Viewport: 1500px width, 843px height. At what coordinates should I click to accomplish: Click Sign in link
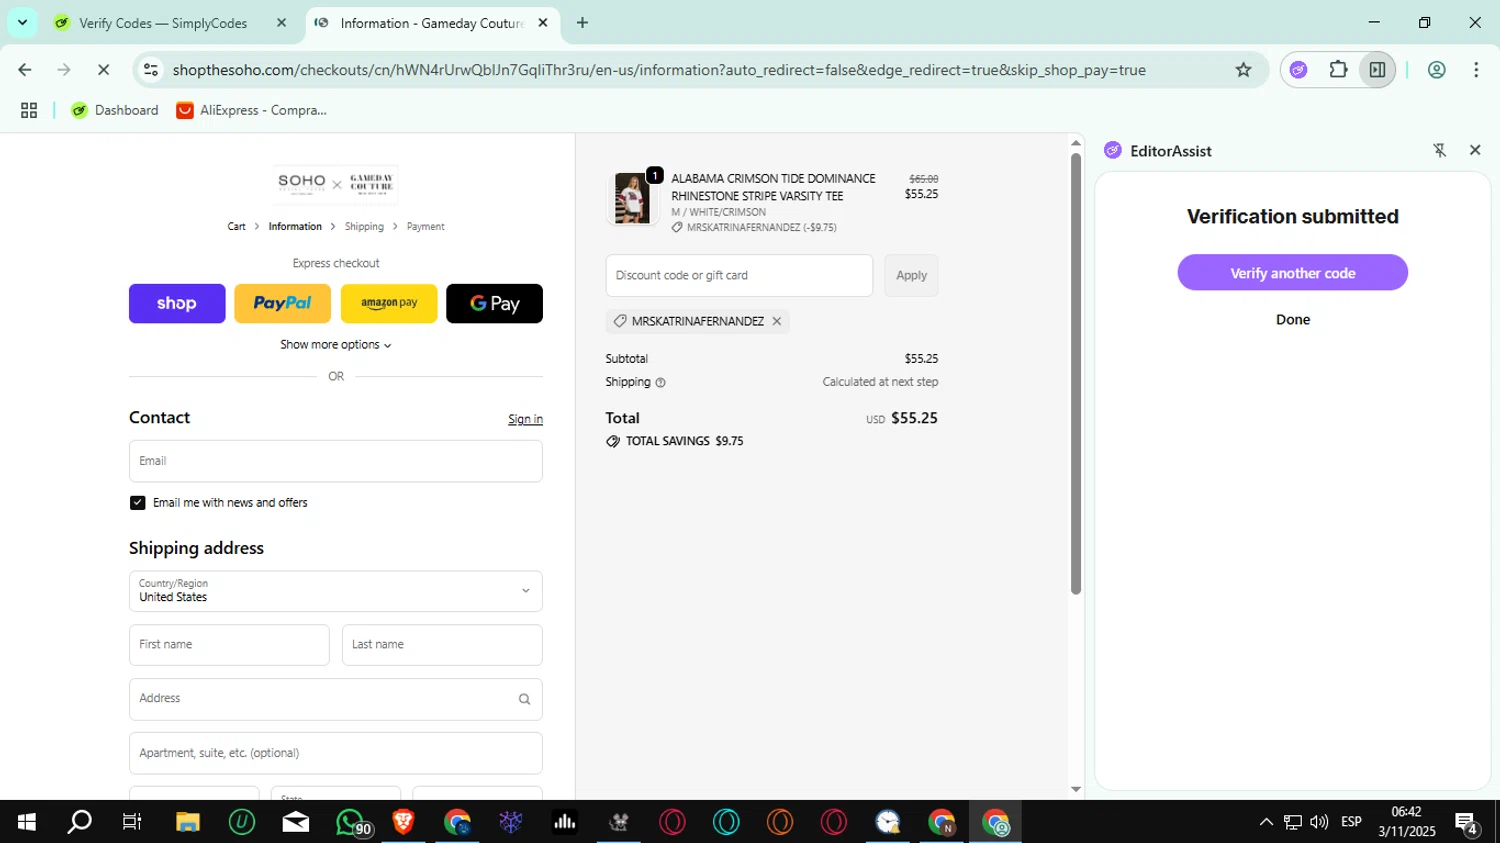coord(525,419)
